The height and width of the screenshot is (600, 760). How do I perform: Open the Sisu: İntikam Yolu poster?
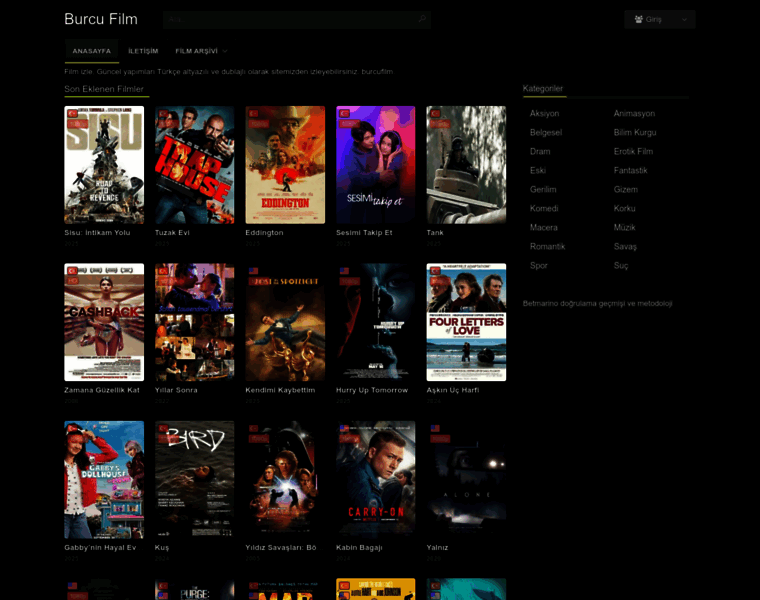pyautogui.click(x=104, y=165)
